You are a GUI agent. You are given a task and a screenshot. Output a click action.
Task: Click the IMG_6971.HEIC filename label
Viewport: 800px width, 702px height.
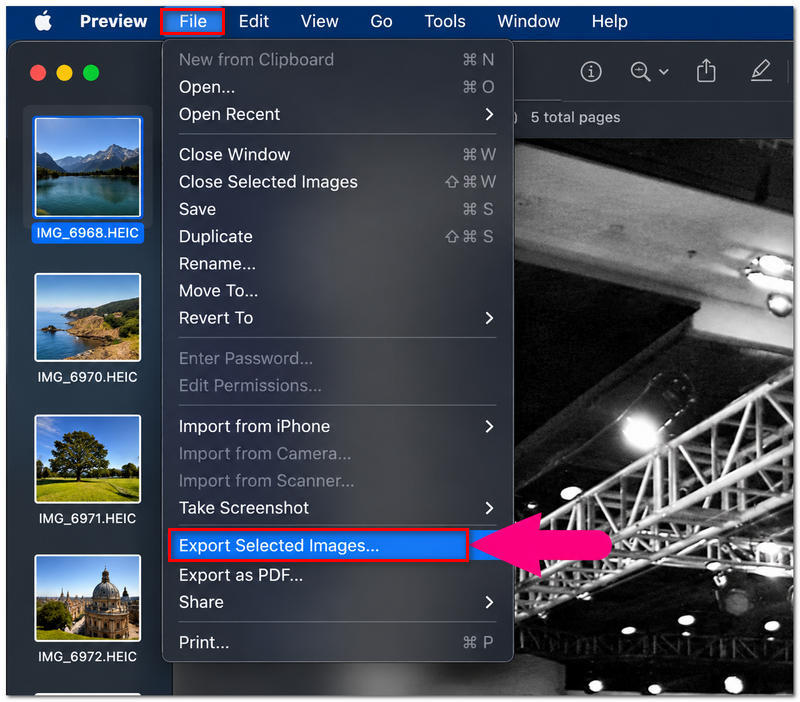[x=88, y=519]
